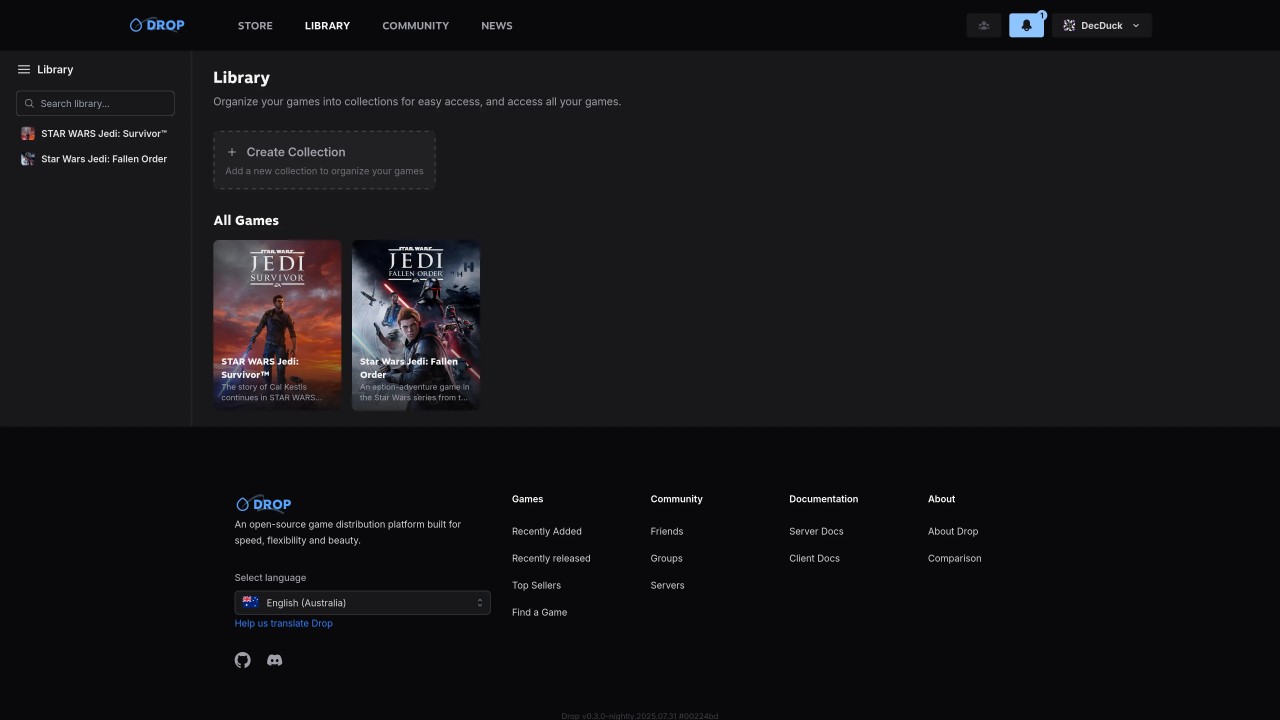The width and height of the screenshot is (1280, 720).
Task: Open the Server Docs footer link
Action: coord(816,531)
